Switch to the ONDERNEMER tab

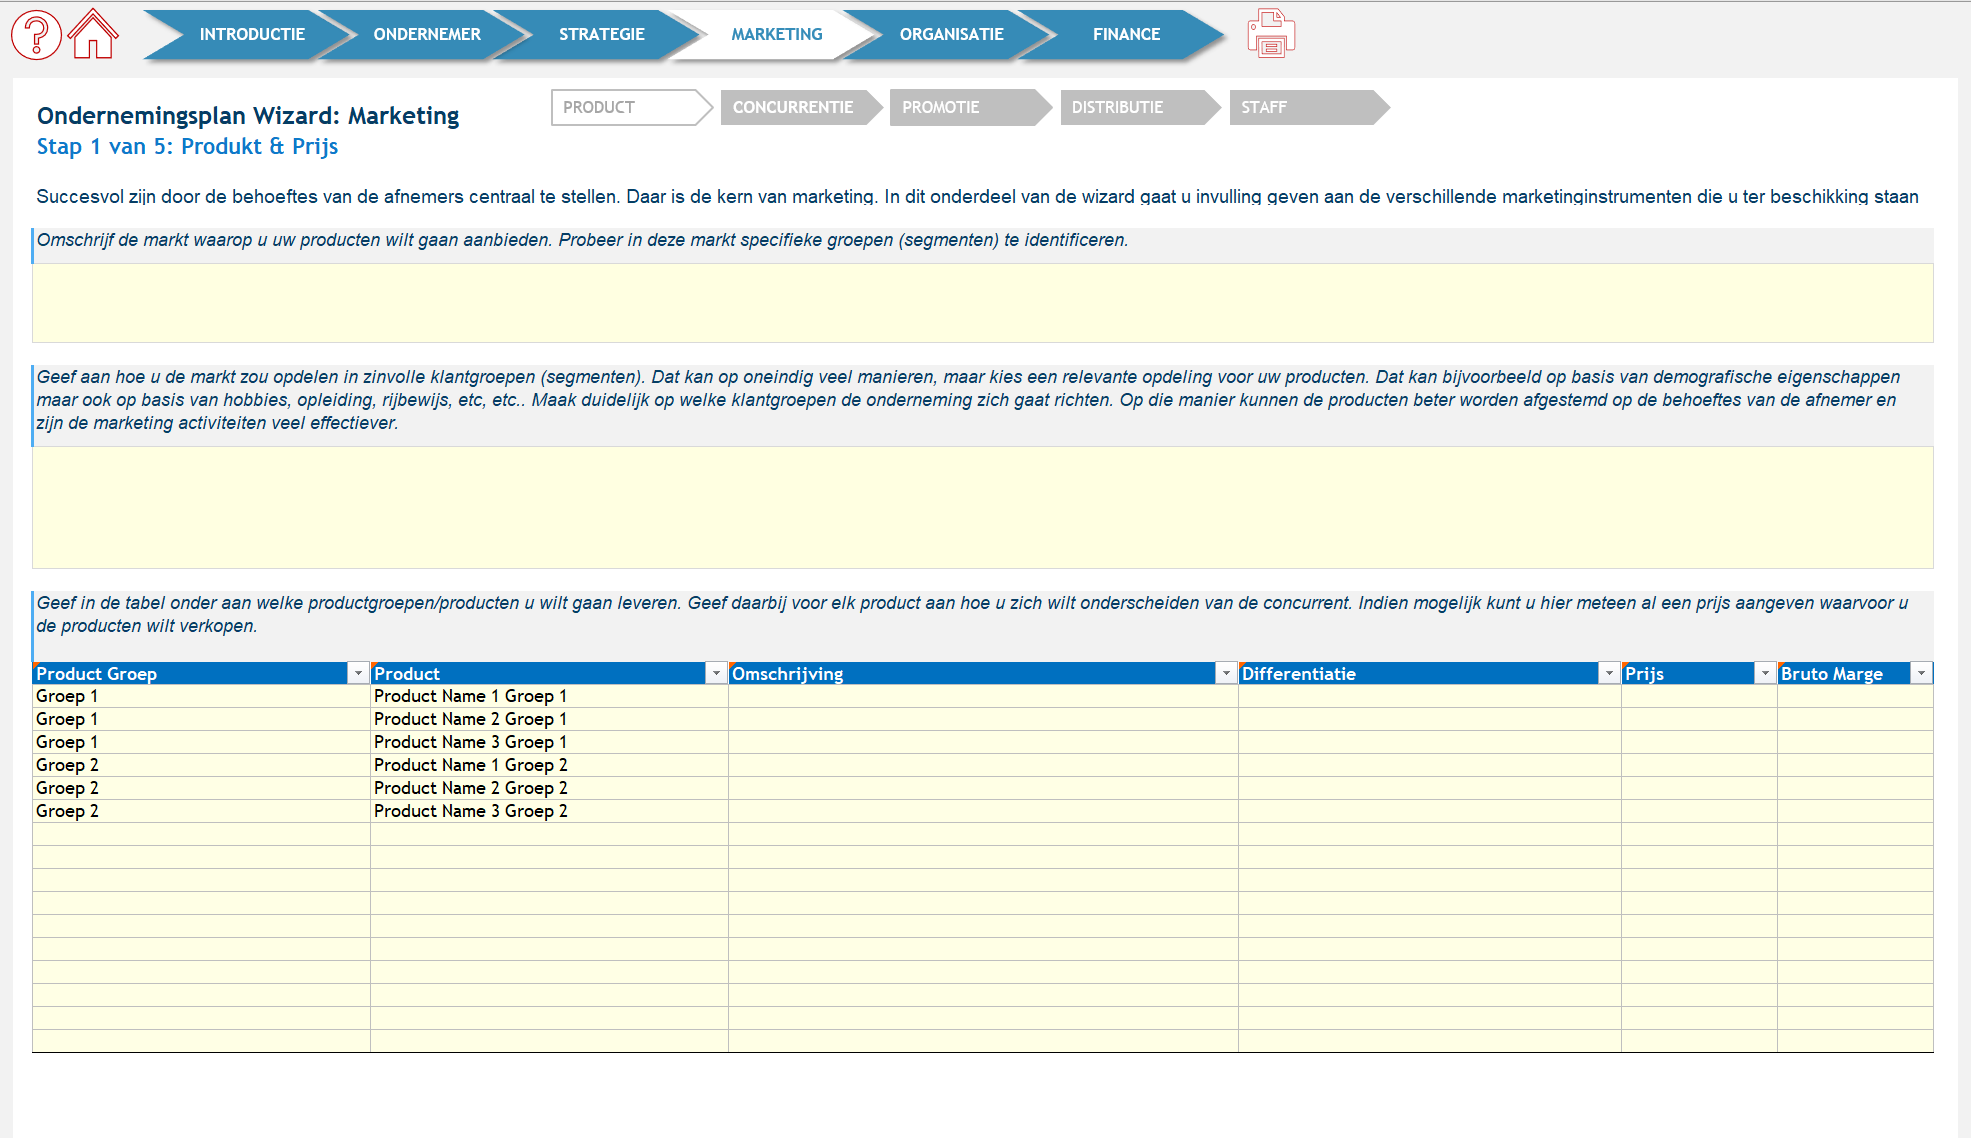(x=427, y=34)
